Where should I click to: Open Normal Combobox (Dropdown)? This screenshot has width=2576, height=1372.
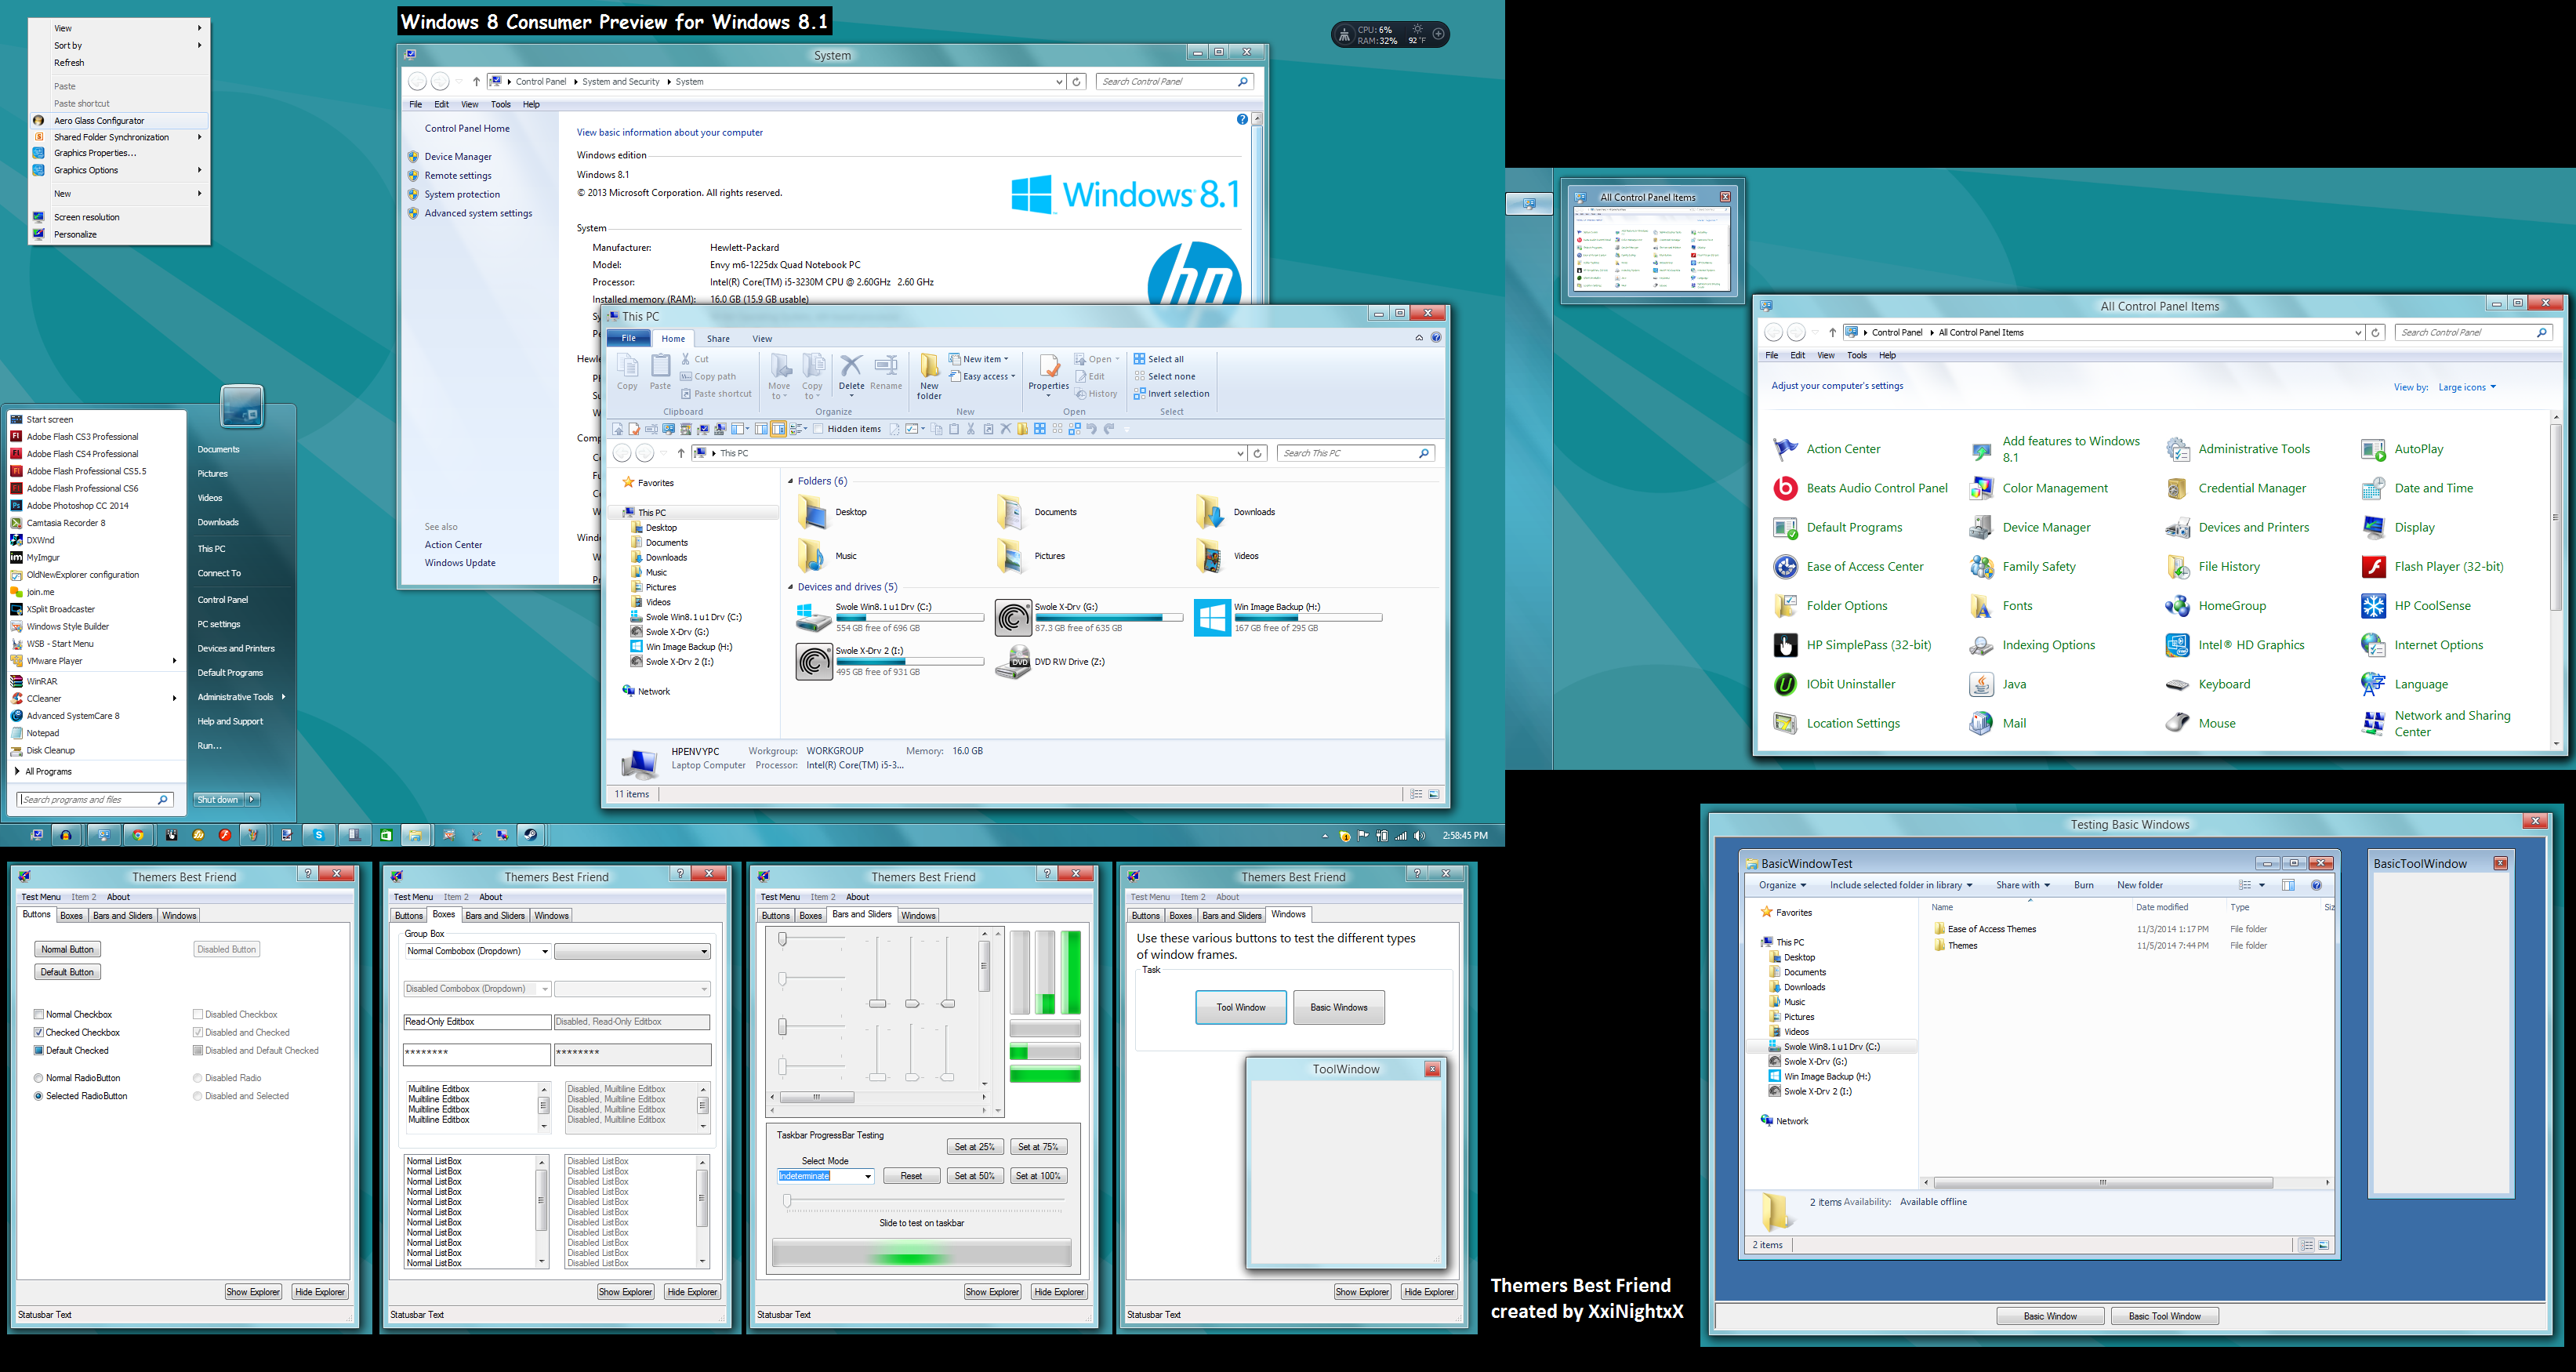click(477, 951)
